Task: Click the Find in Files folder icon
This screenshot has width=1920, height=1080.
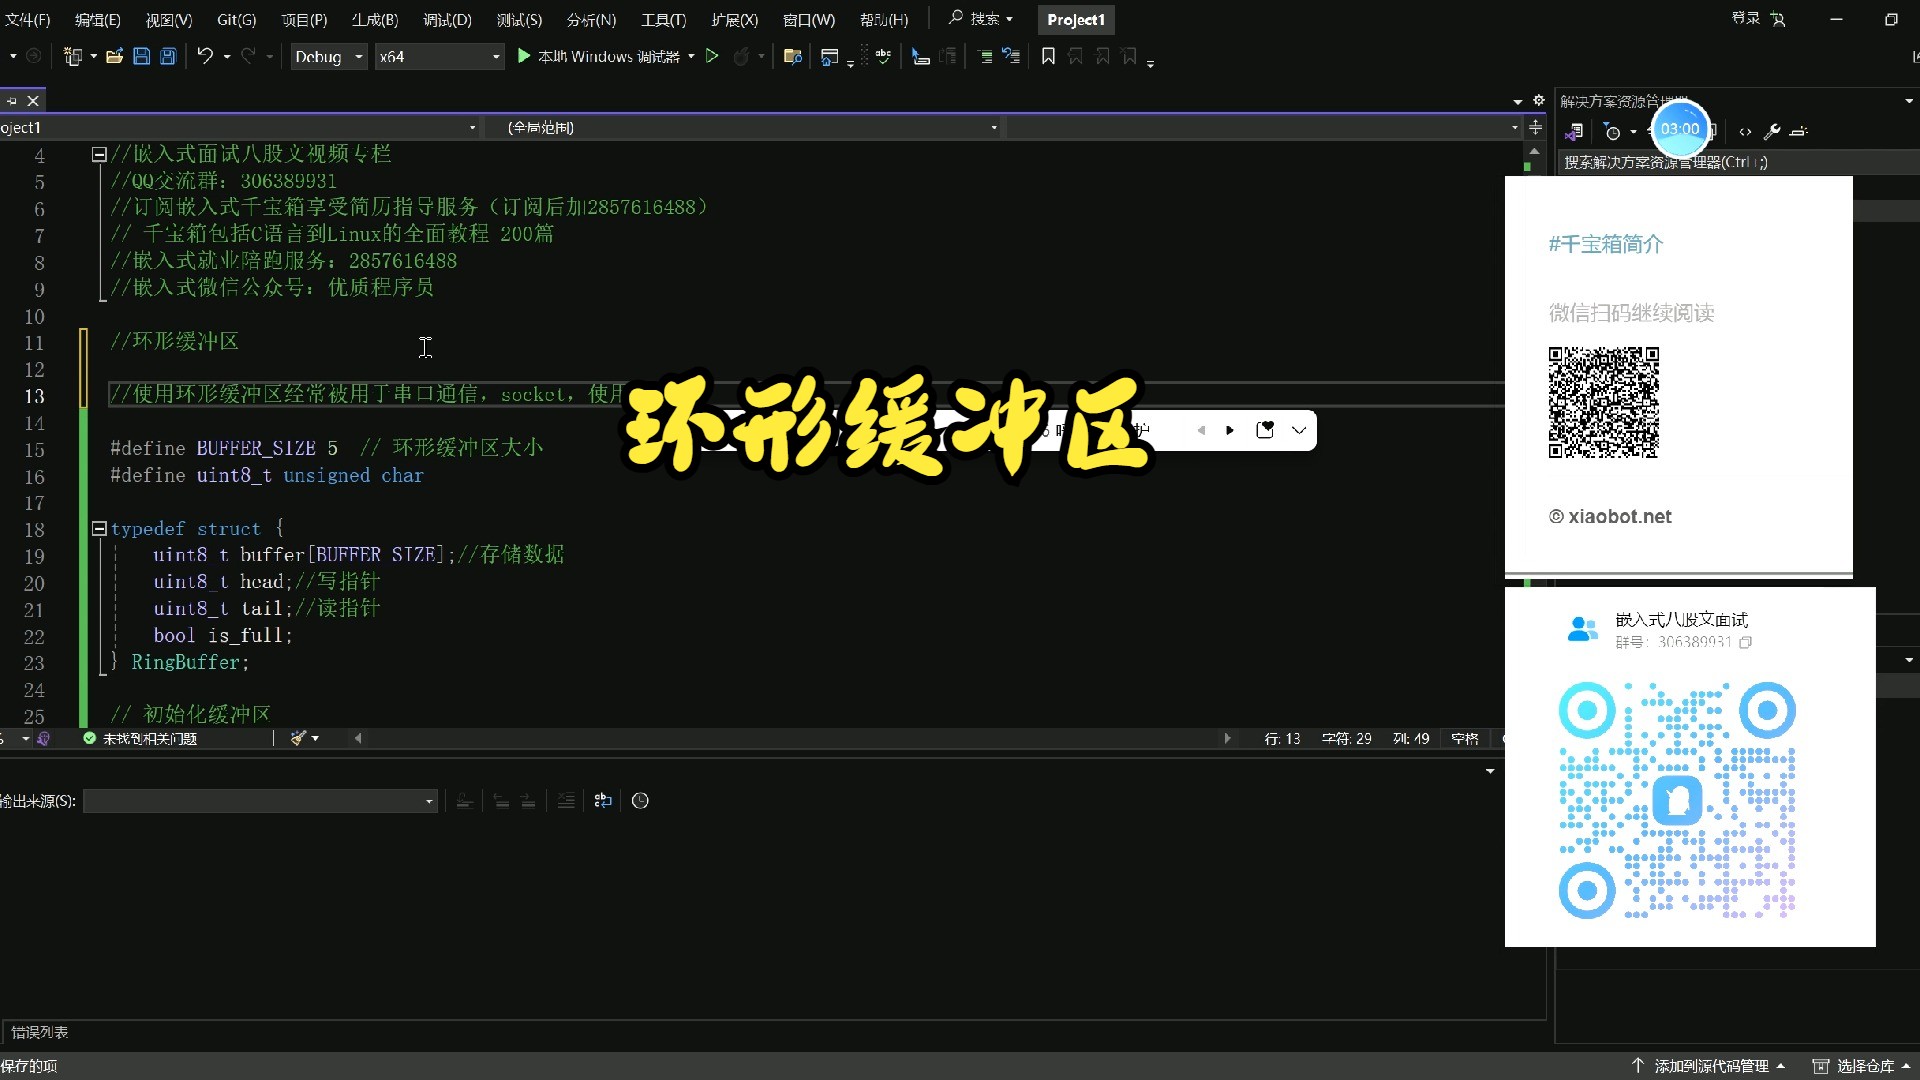Action: [x=793, y=57]
